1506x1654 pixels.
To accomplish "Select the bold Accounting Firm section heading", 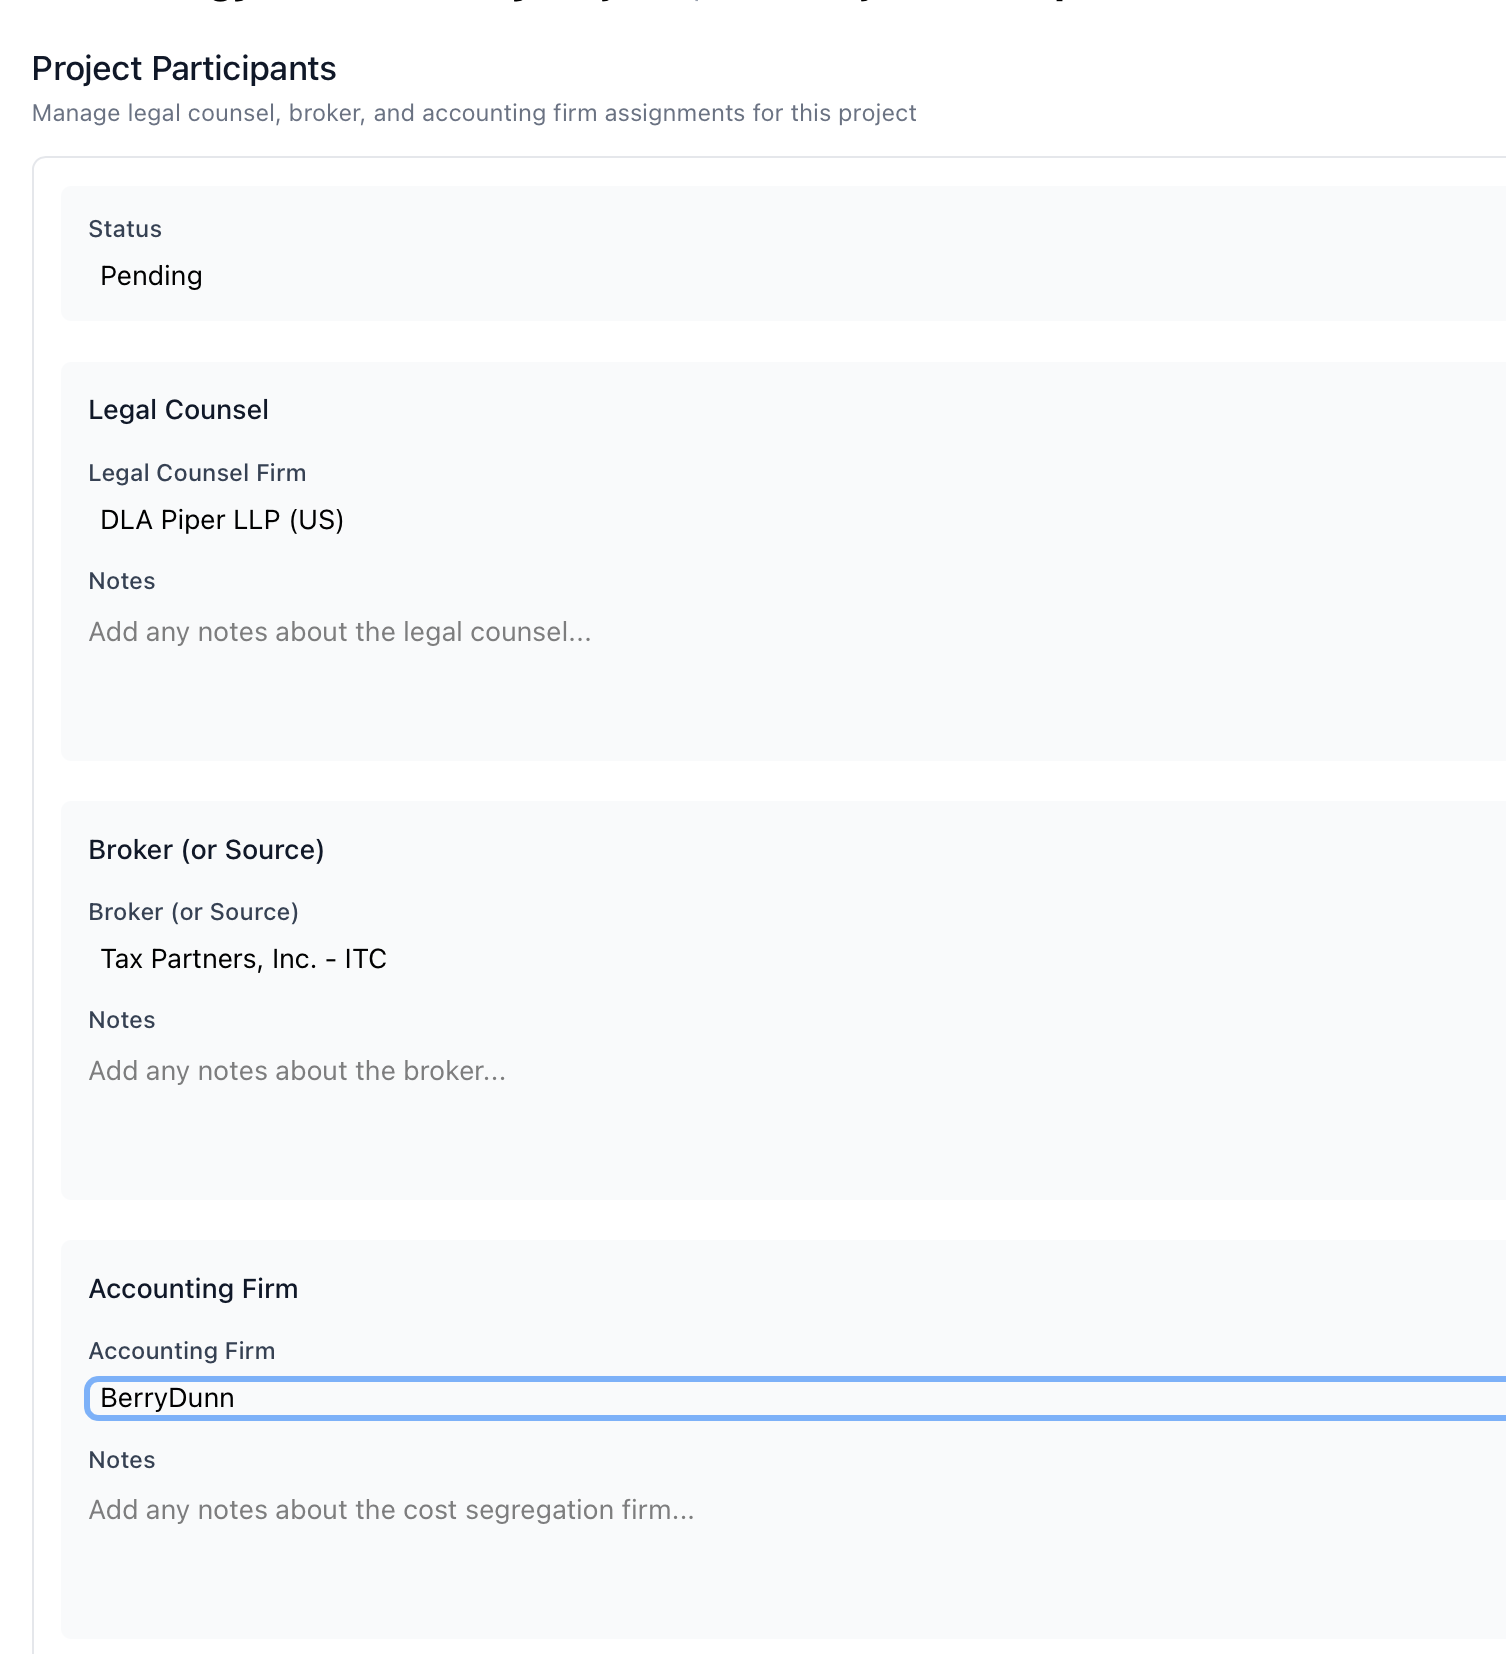I will pyautogui.click(x=193, y=1289).
